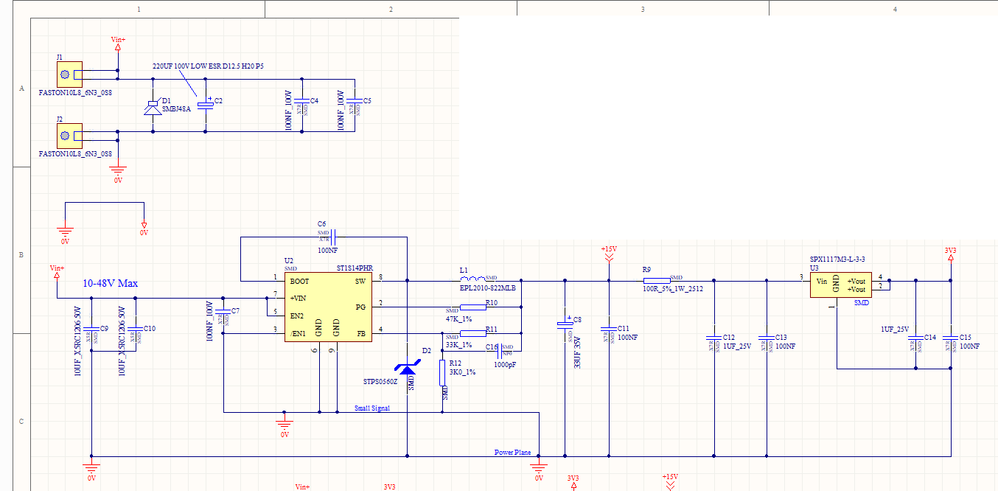Image resolution: width=998 pixels, height=491 pixels.
Task: Select capacitor C12 symbol
Action: (713, 338)
